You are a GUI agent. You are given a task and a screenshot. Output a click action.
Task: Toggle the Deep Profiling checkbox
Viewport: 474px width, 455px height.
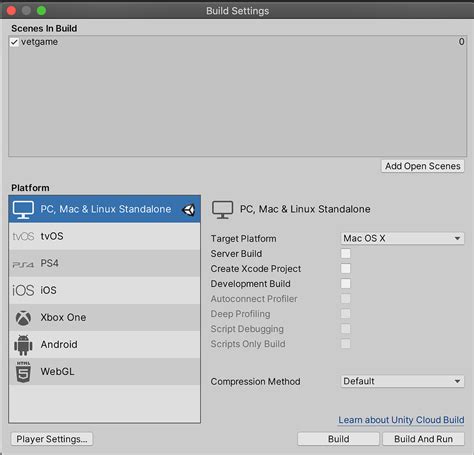[346, 314]
